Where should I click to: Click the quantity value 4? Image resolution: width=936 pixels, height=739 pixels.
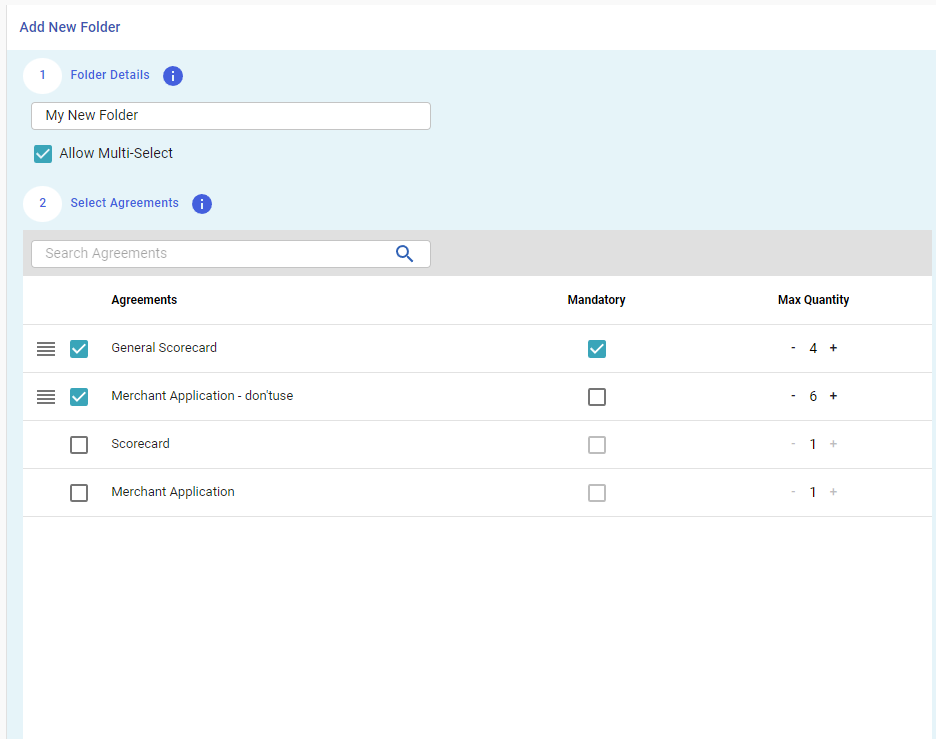point(813,348)
